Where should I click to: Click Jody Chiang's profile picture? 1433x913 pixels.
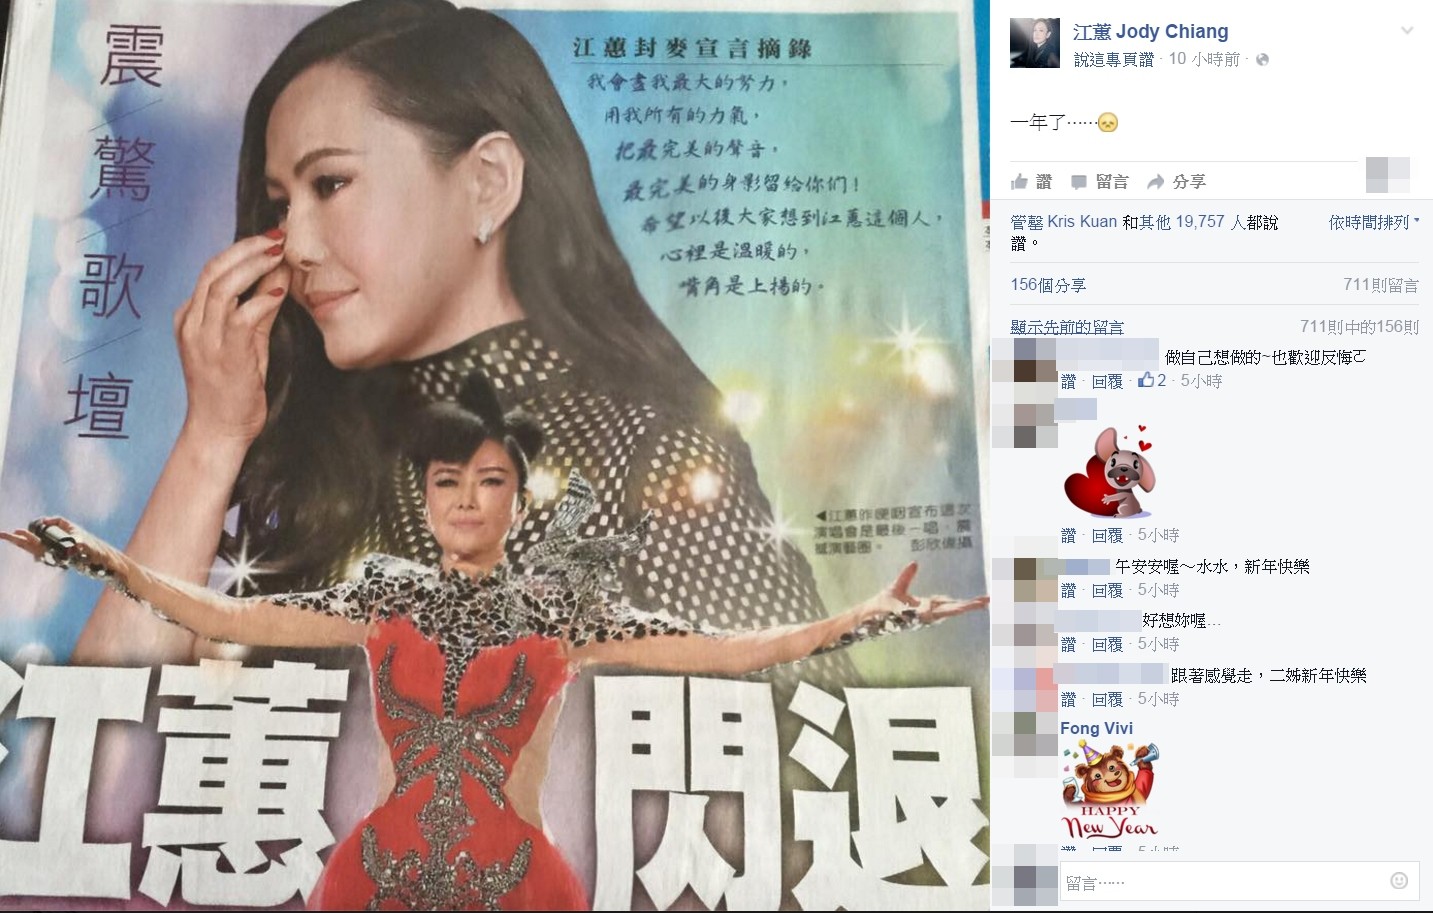(1035, 43)
